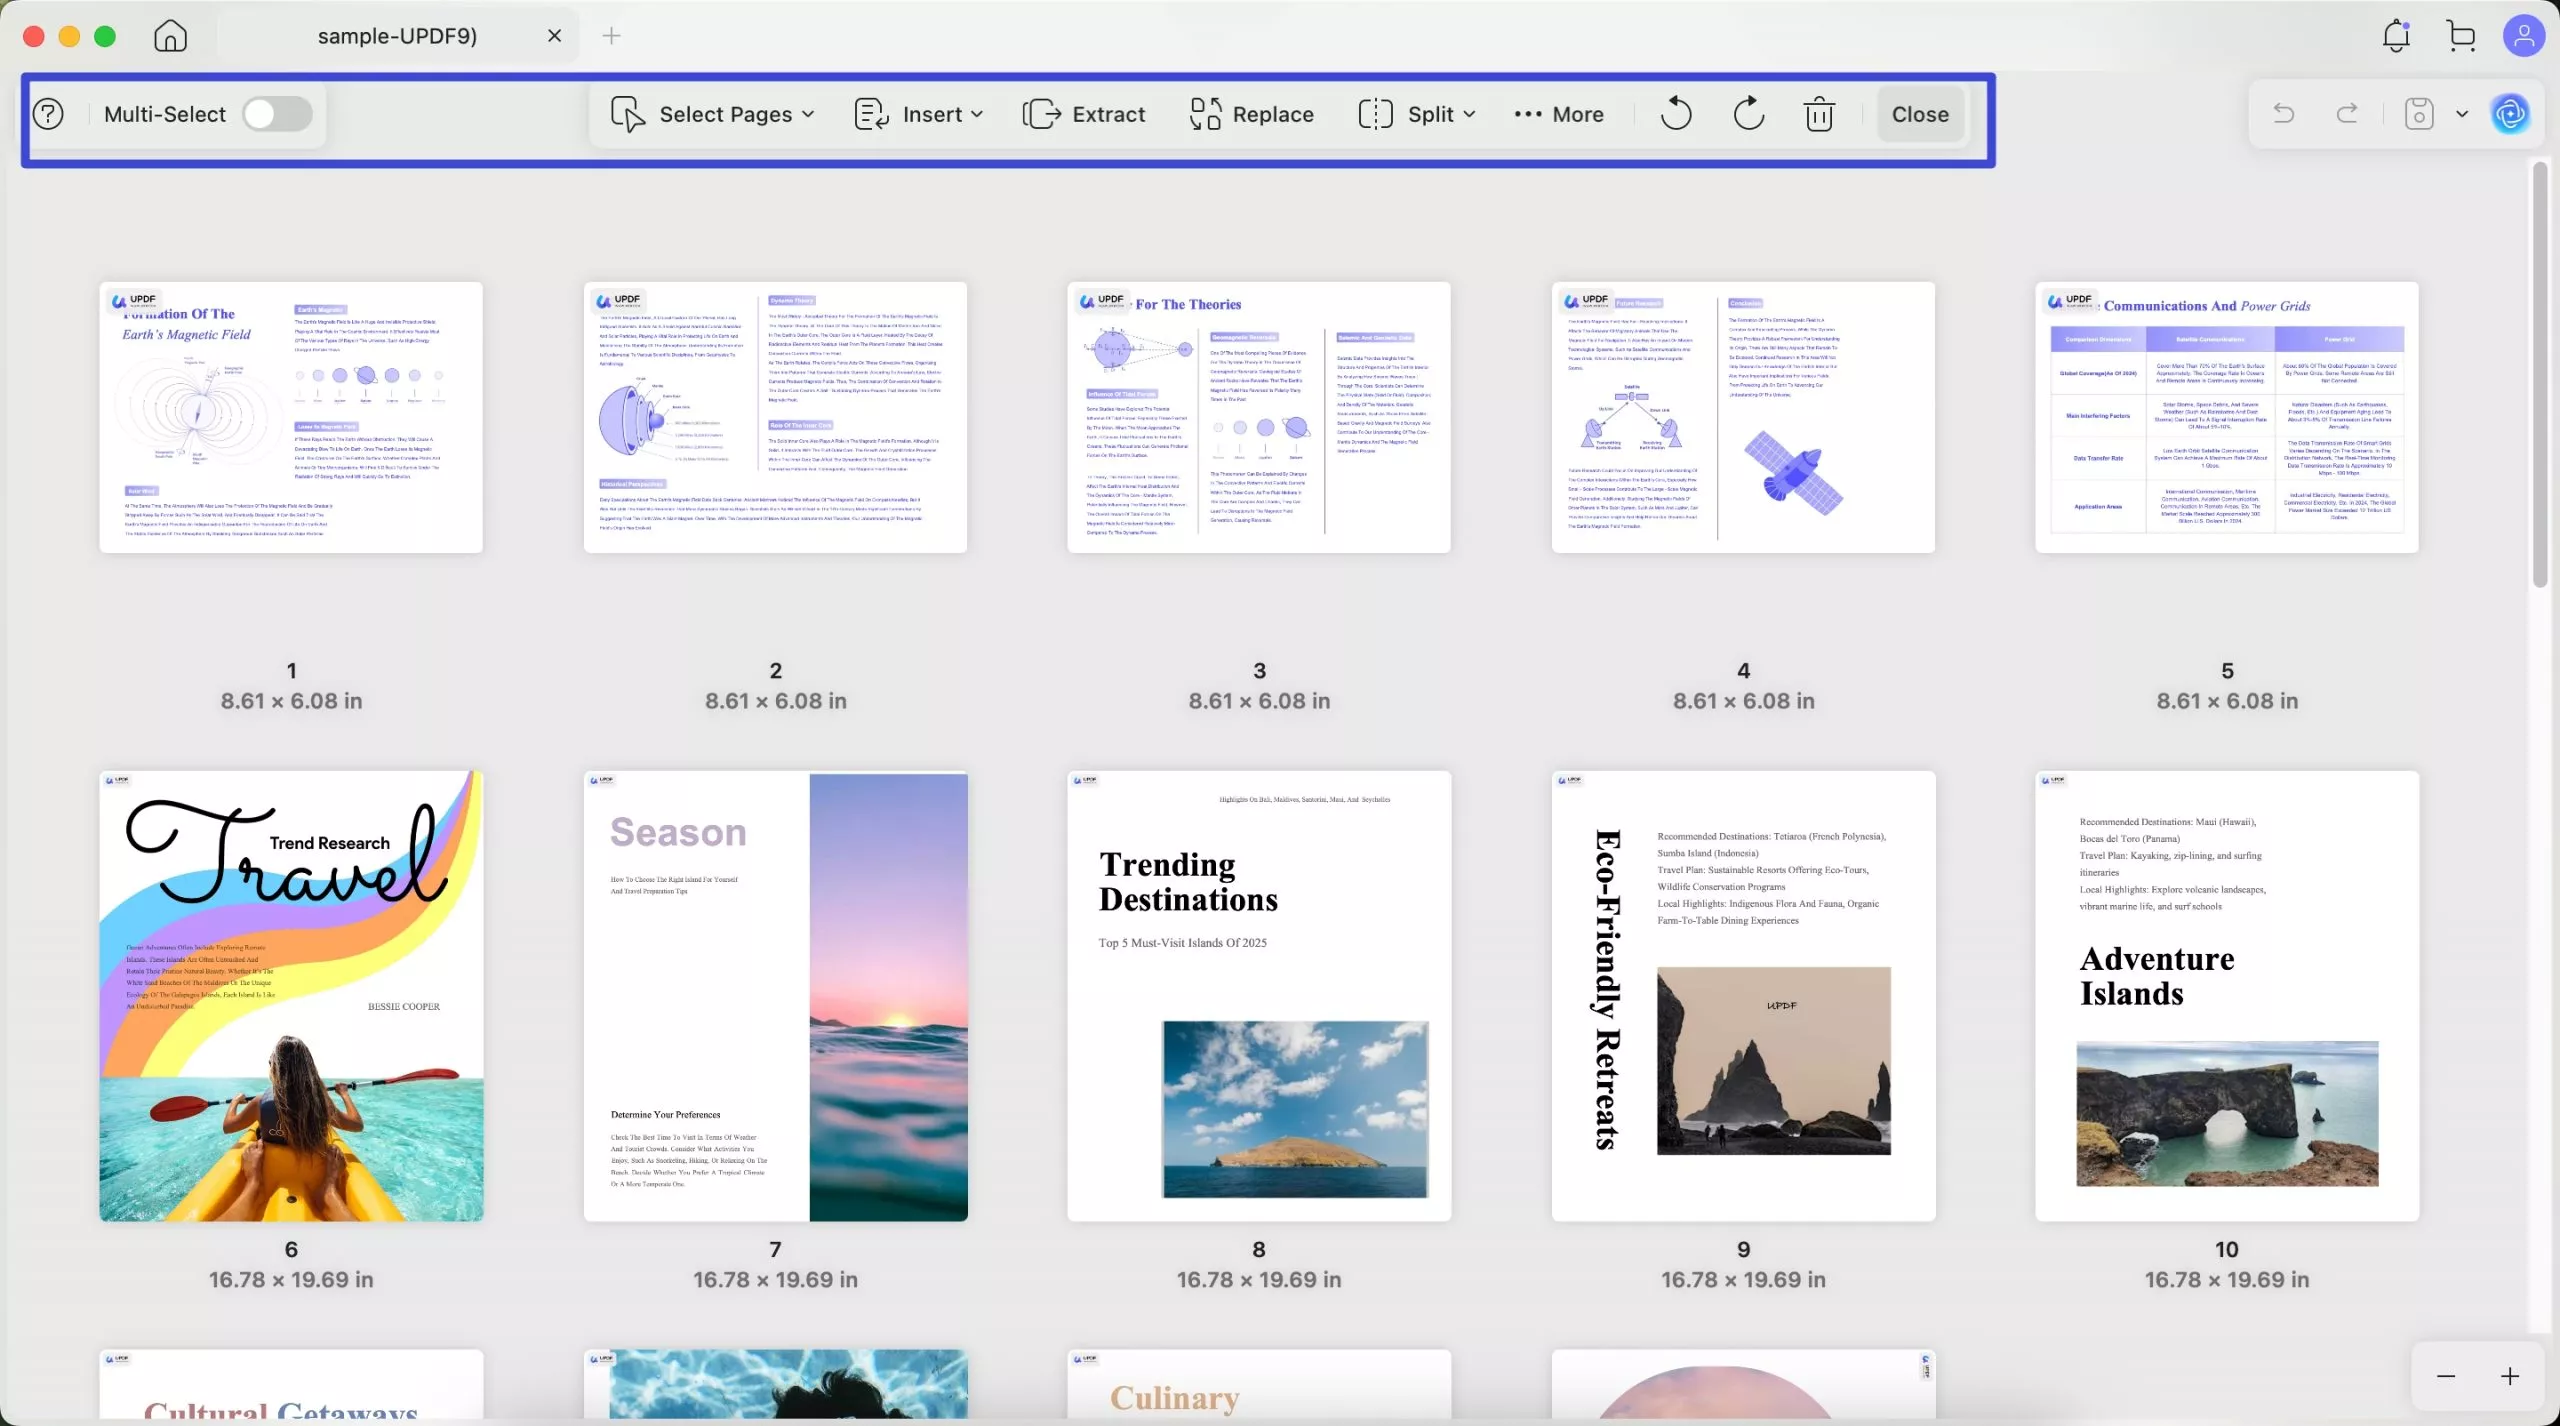Screen dimensions: 2560x1426
Task: Delete selected pages with trash icon
Action: point(1818,114)
